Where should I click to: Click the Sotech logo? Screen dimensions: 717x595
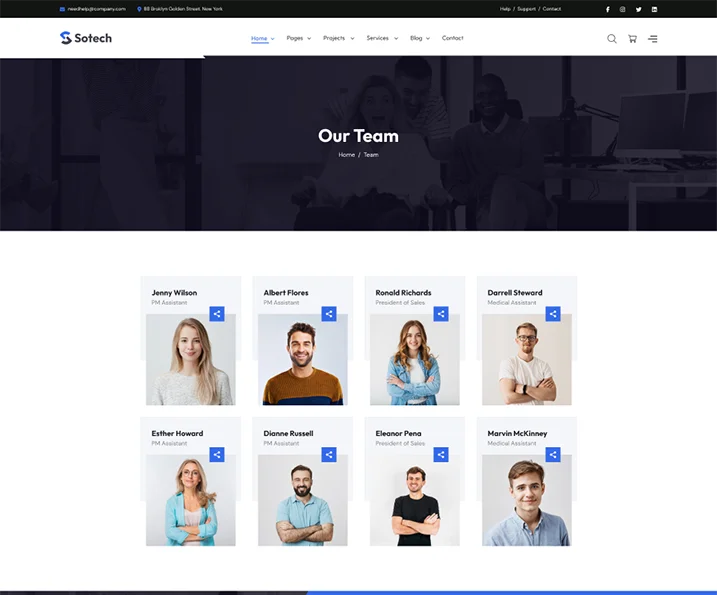point(86,38)
